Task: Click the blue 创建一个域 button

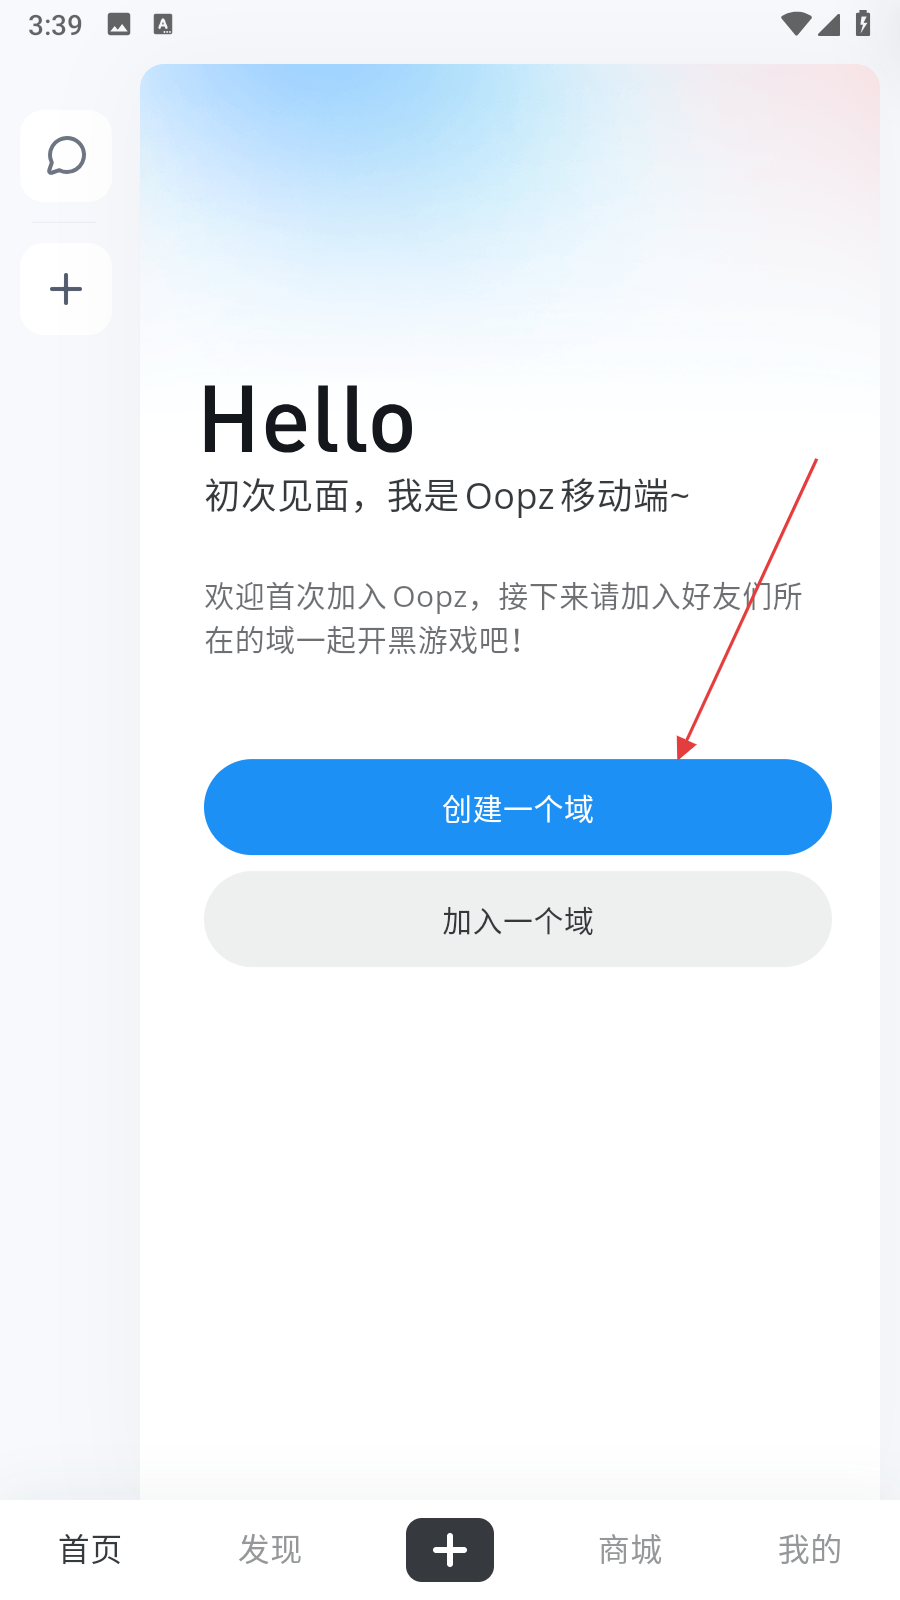Action: 518,807
